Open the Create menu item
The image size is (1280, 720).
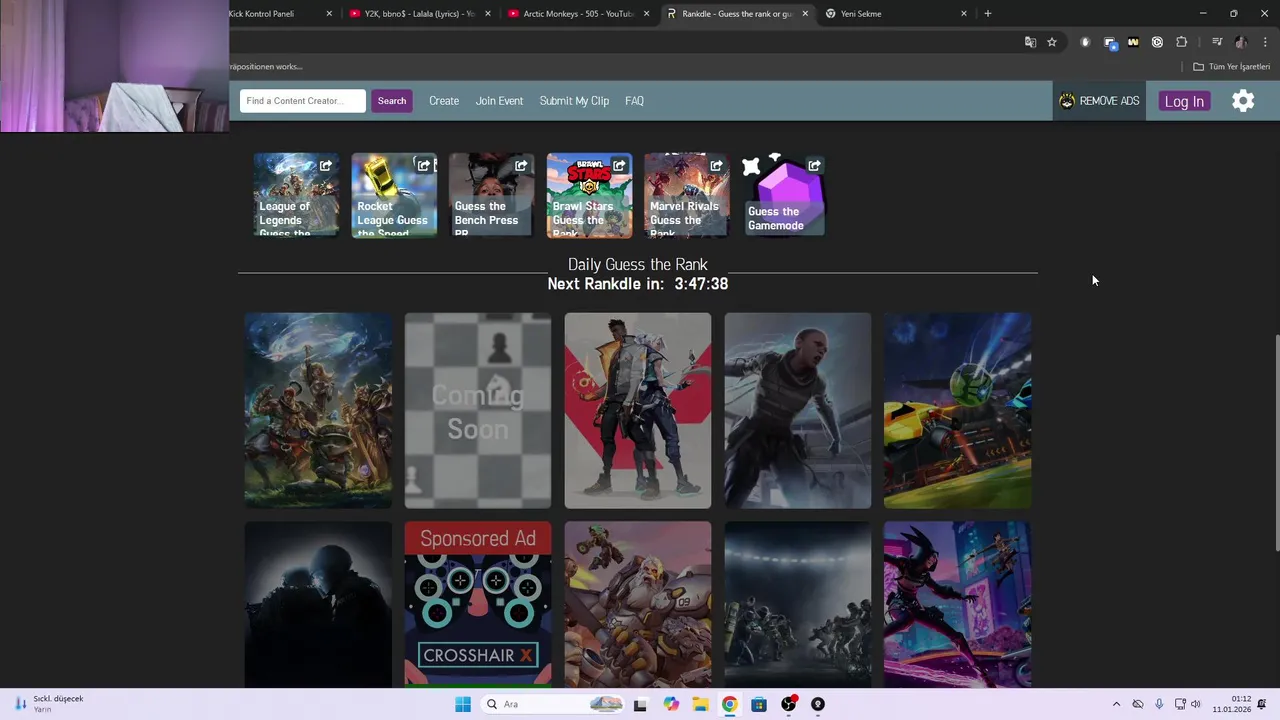click(x=444, y=101)
